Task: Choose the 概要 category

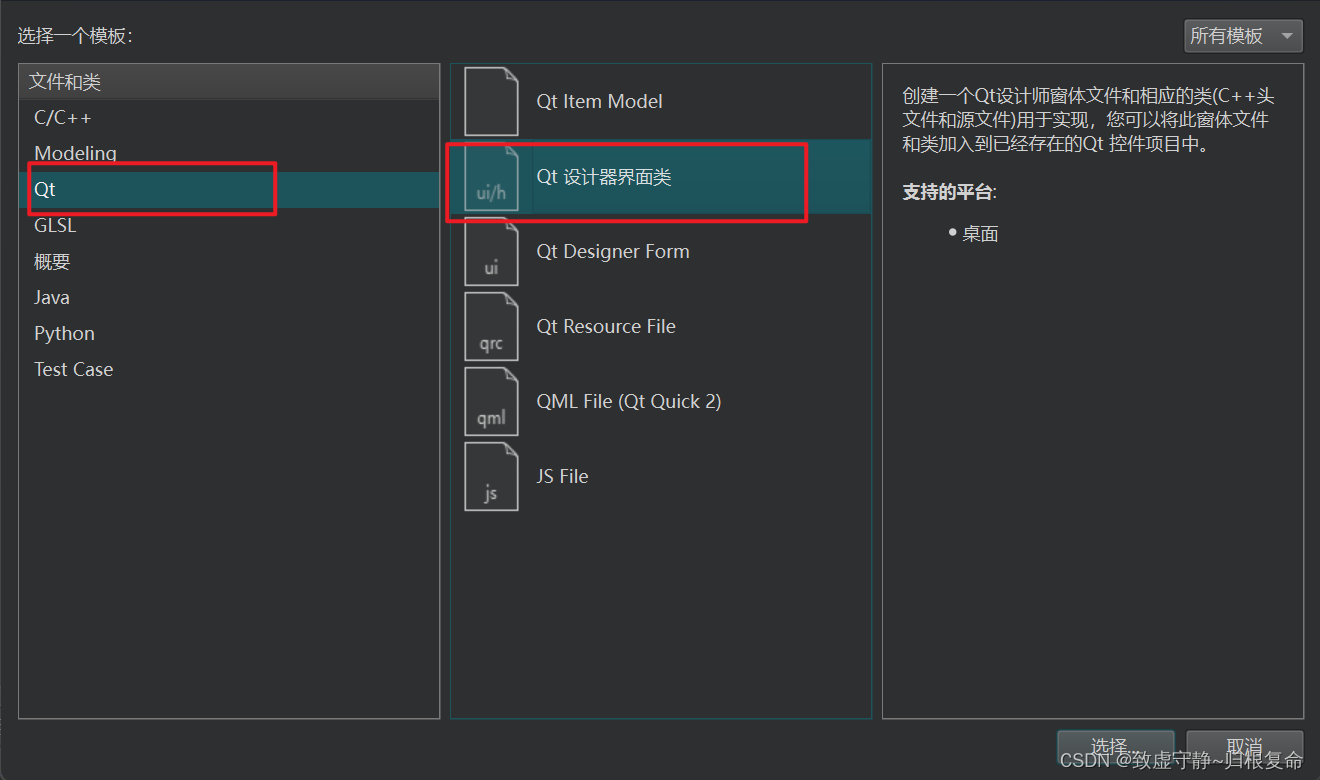Action: (229, 262)
